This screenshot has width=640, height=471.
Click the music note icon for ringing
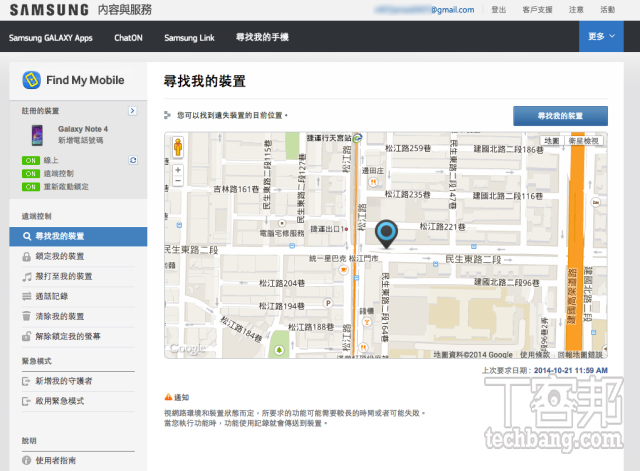pyautogui.click(x=27, y=277)
